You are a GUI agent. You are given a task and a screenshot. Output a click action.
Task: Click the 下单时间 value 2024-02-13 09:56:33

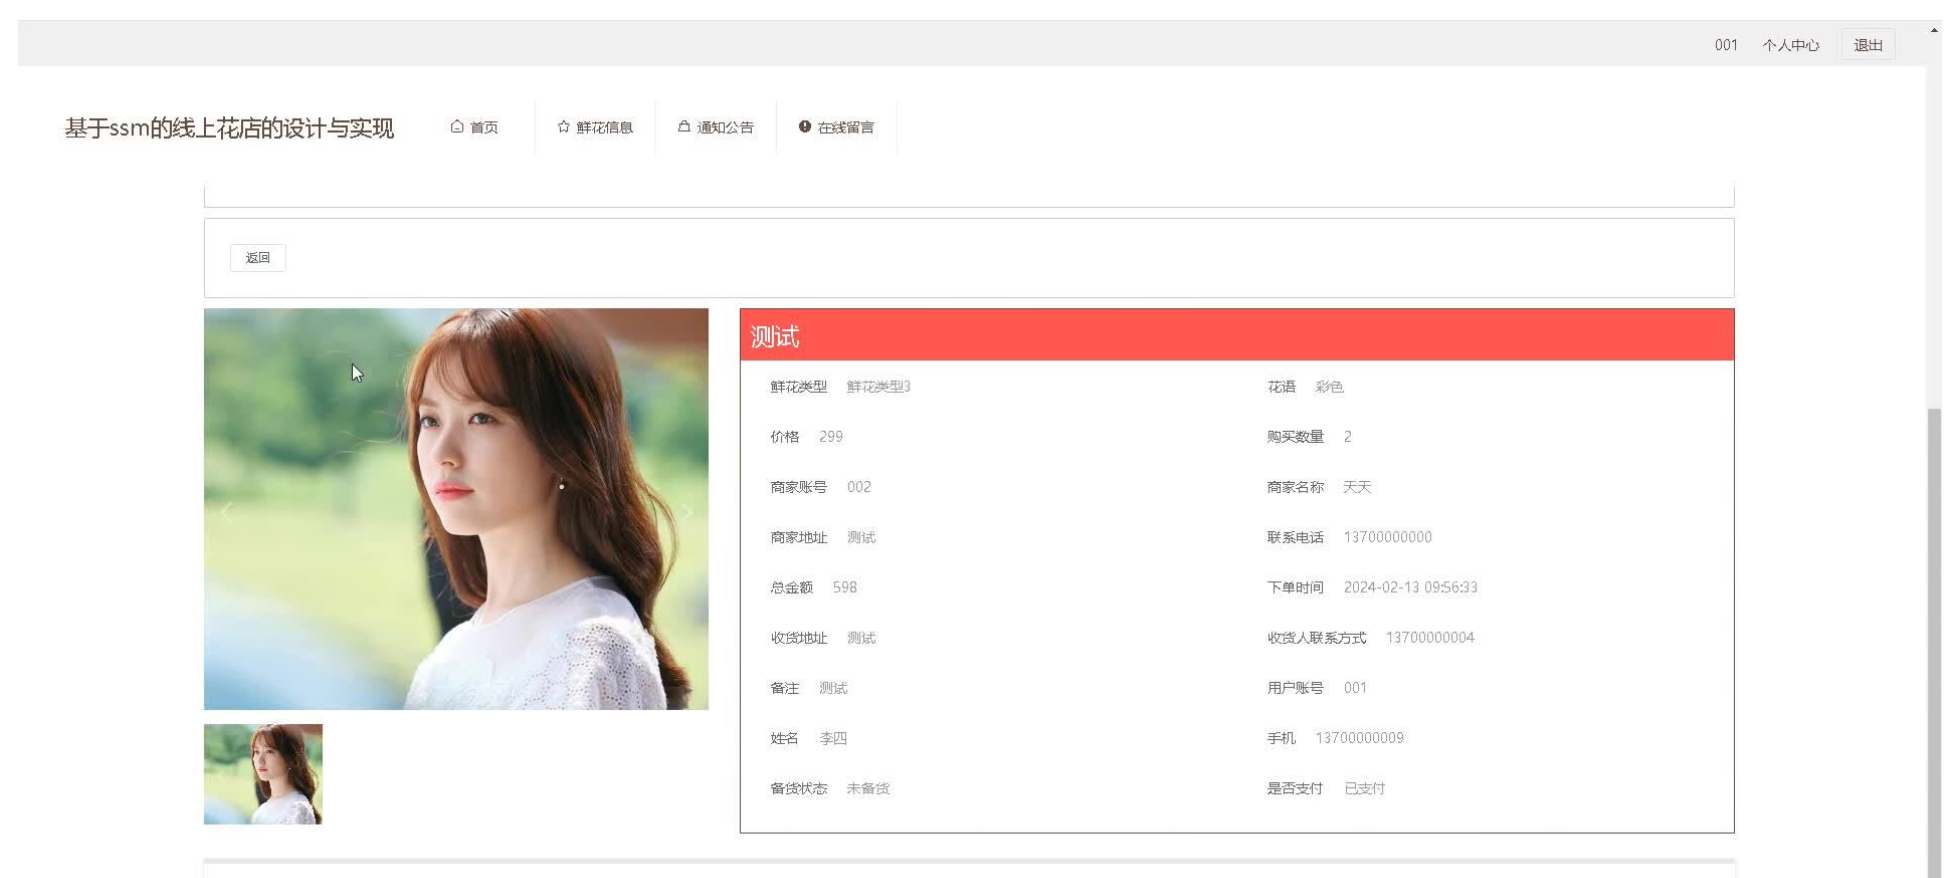pyautogui.click(x=1411, y=587)
